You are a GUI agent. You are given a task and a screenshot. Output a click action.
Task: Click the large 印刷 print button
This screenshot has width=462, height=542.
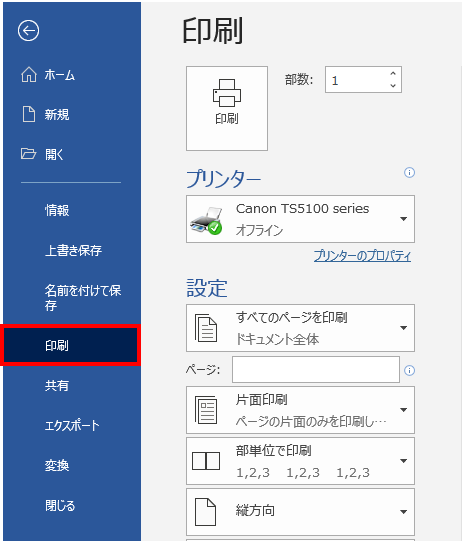point(227,109)
